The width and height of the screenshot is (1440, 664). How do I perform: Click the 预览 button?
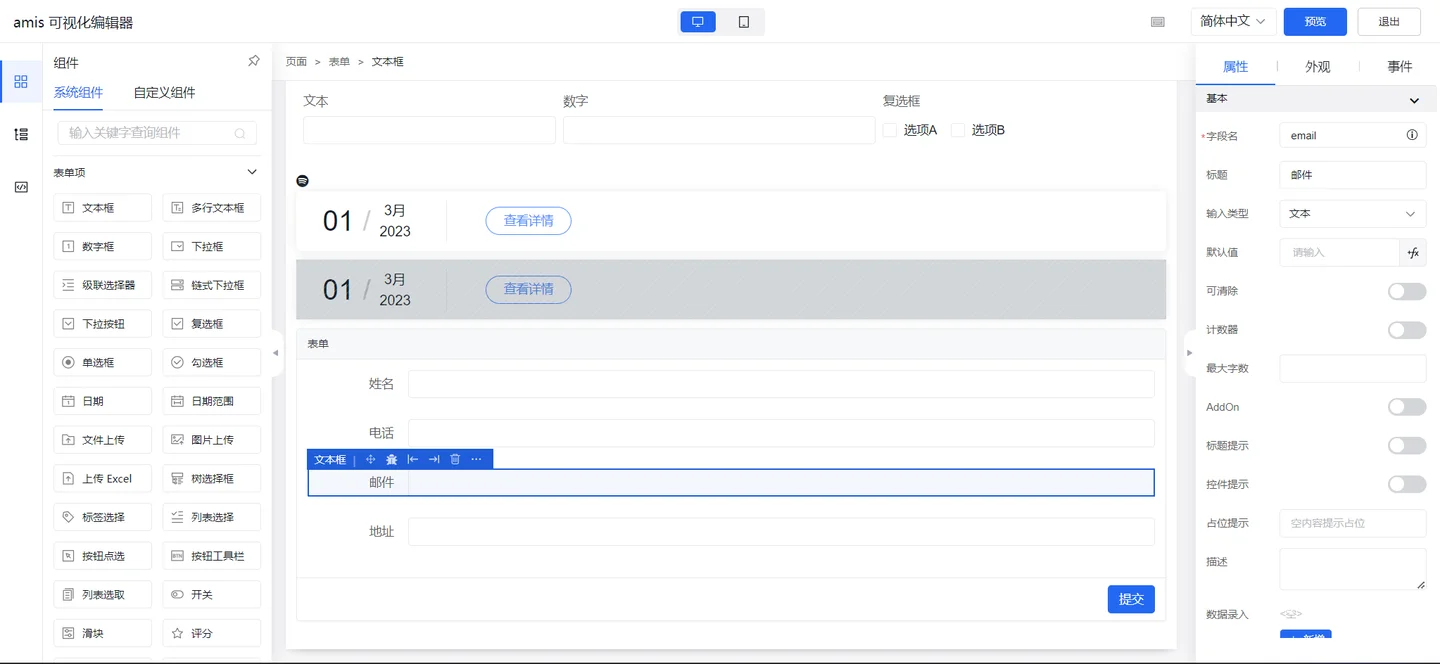click(1315, 21)
